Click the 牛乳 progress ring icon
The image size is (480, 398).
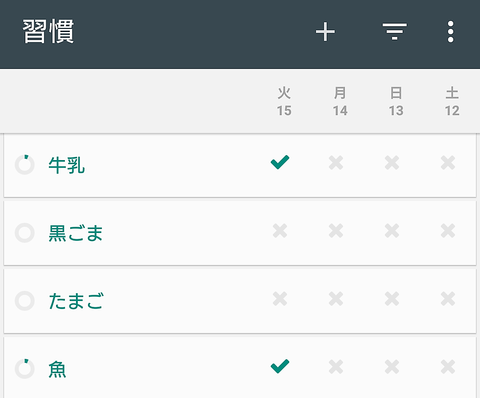(25, 164)
